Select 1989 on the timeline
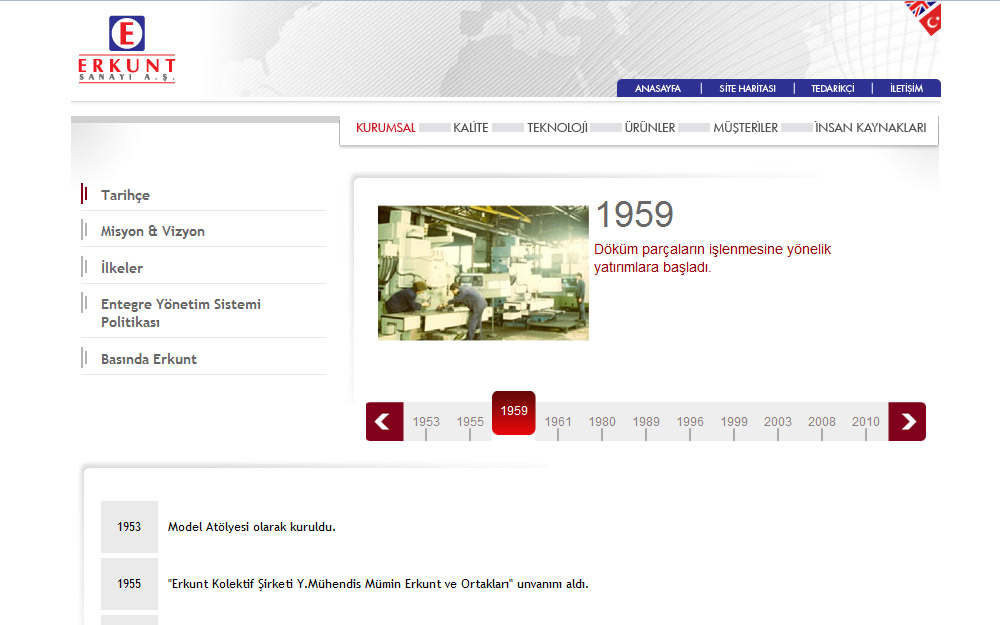 point(646,422)
